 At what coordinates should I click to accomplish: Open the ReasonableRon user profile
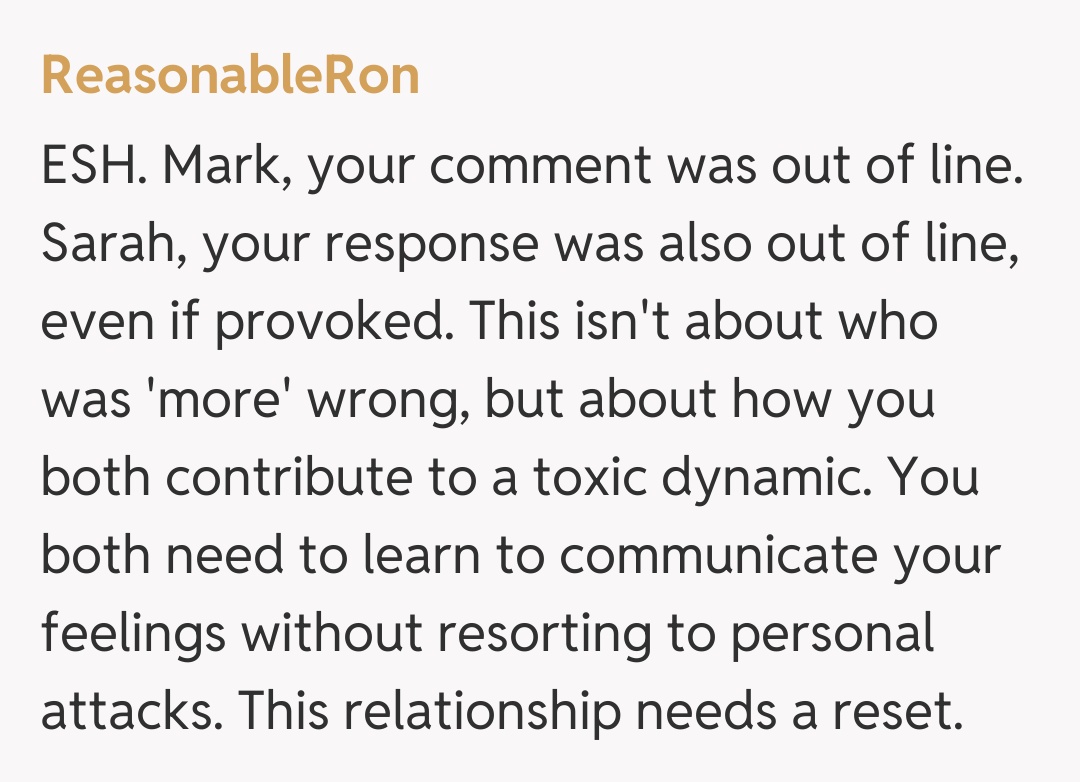[x=230, y=76]
